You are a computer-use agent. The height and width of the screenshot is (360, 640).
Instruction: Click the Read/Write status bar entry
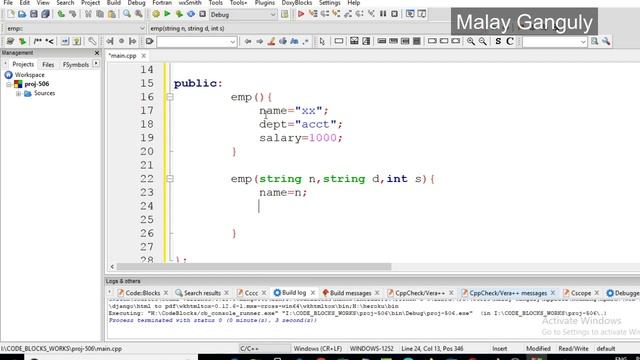(x=573, y=349)
